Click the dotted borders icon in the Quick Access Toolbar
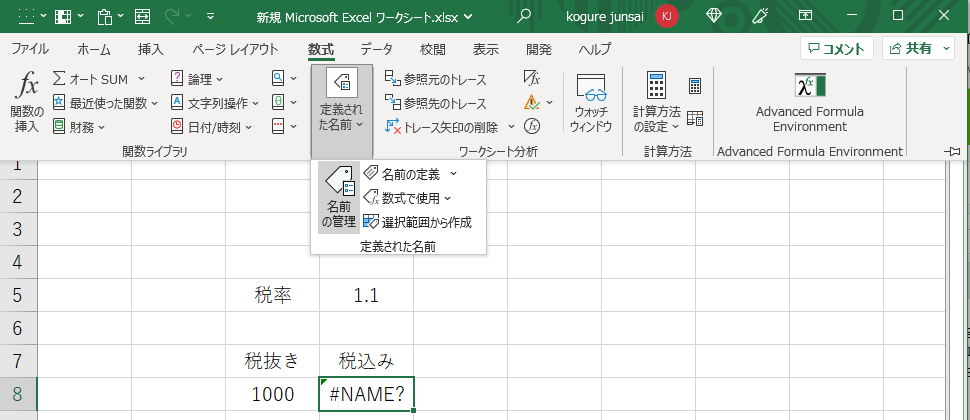The image size is (970, 420). pos(26,16)
